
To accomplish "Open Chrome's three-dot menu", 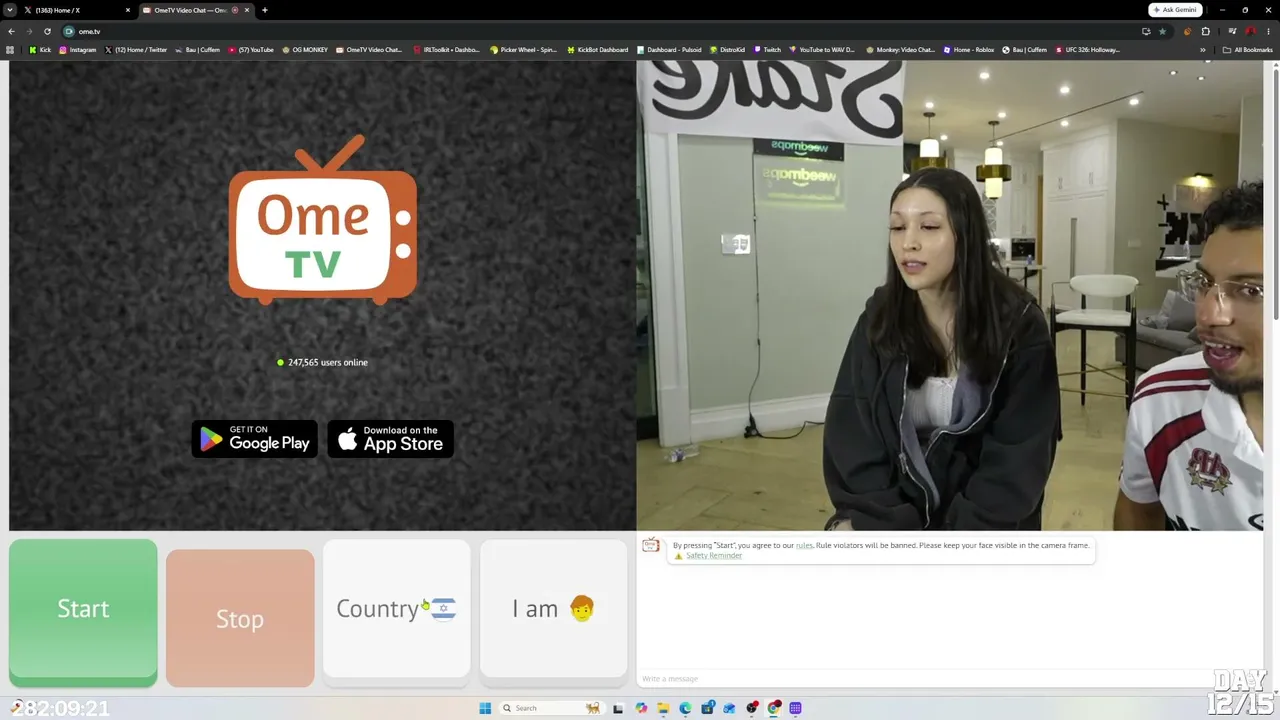I will (x=1268, y=31).
